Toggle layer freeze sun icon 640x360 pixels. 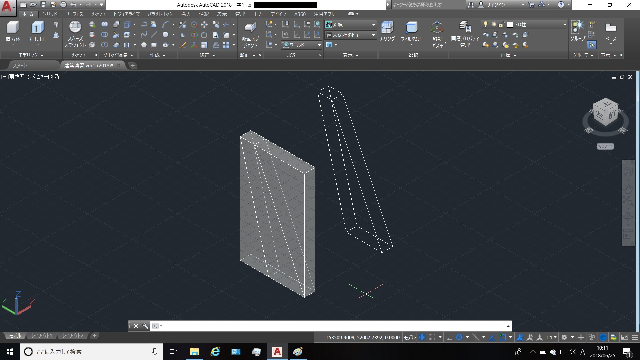[493, 24]
